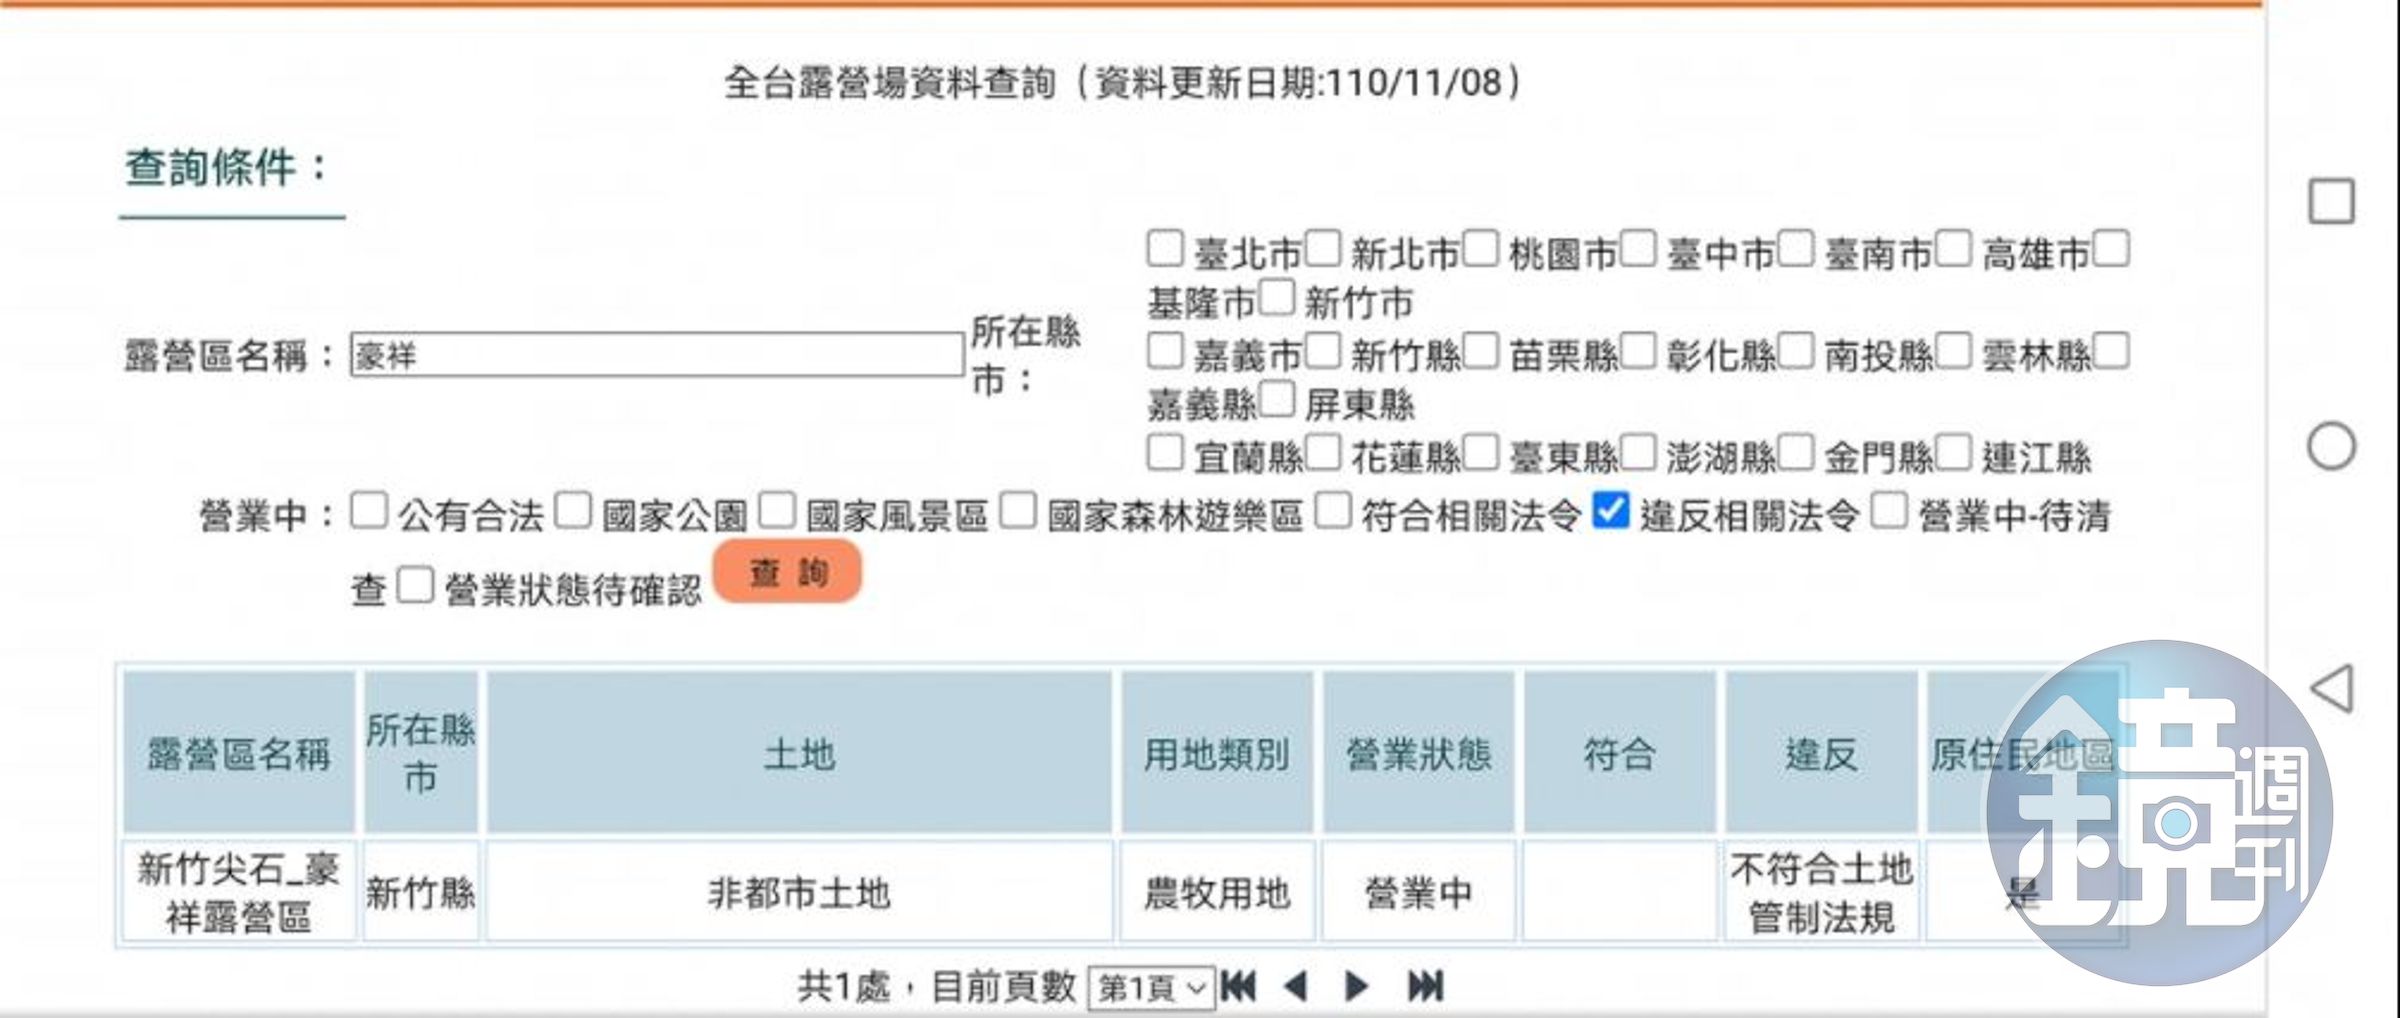
Task: Open the 第1頁 page selector dropdown
Action: point(1151,989)
